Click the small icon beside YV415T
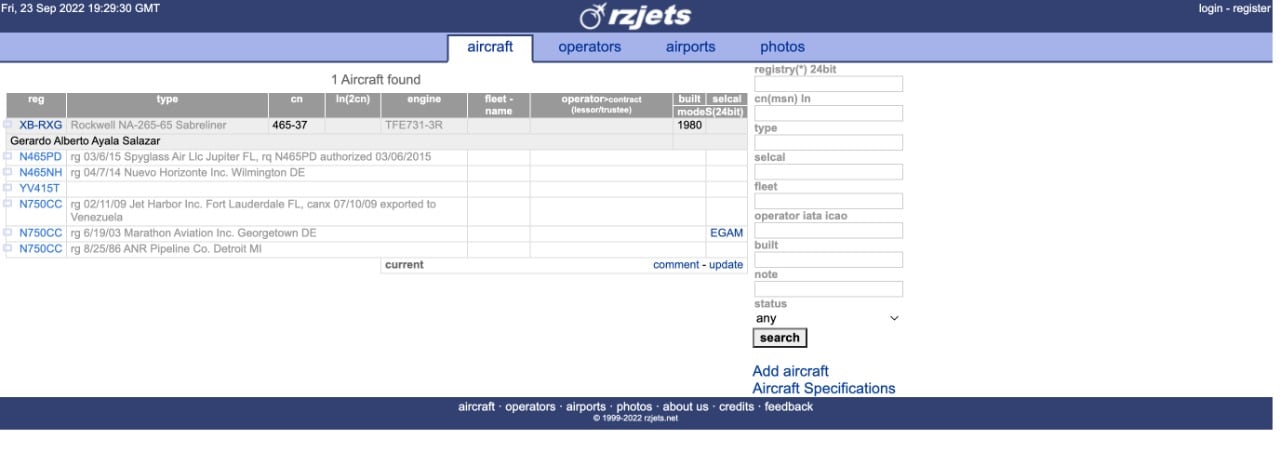1280x465 pixels. 8,188
